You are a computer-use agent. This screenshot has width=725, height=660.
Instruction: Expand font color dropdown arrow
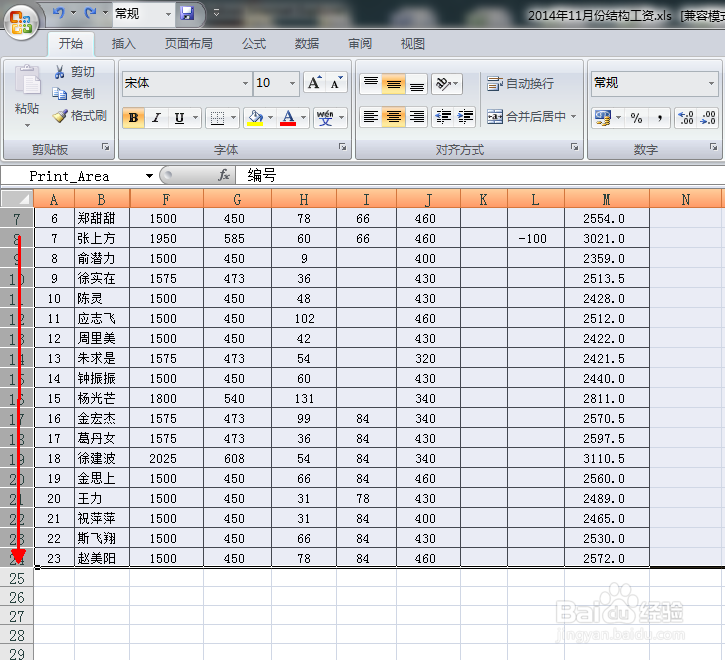pyautogui.click(x=303, y=118)
